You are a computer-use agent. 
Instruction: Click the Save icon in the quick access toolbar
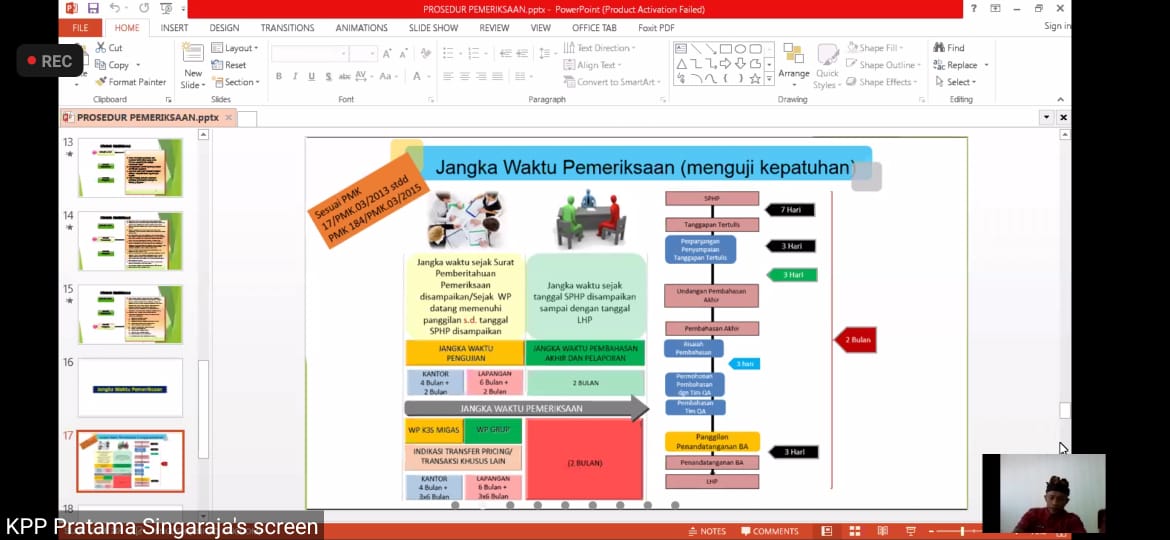click(x=93, y=8)
